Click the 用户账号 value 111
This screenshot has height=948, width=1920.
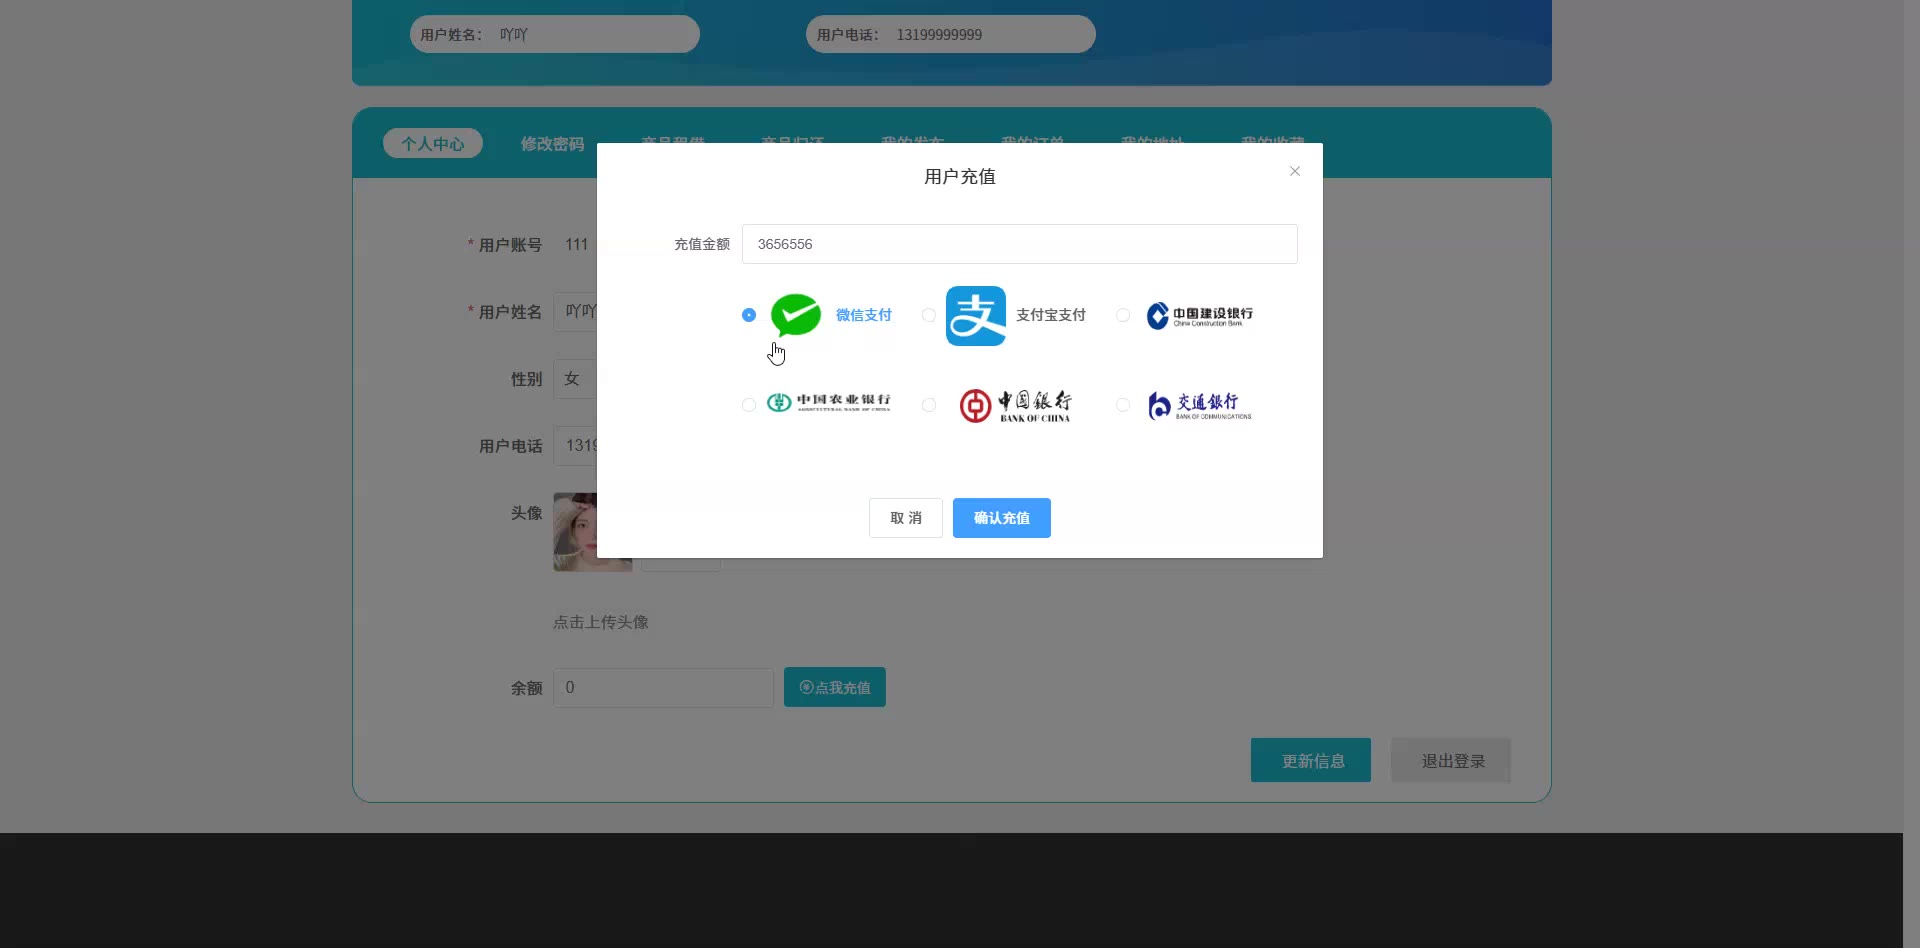pyautogui.click(x=577, y=244)
